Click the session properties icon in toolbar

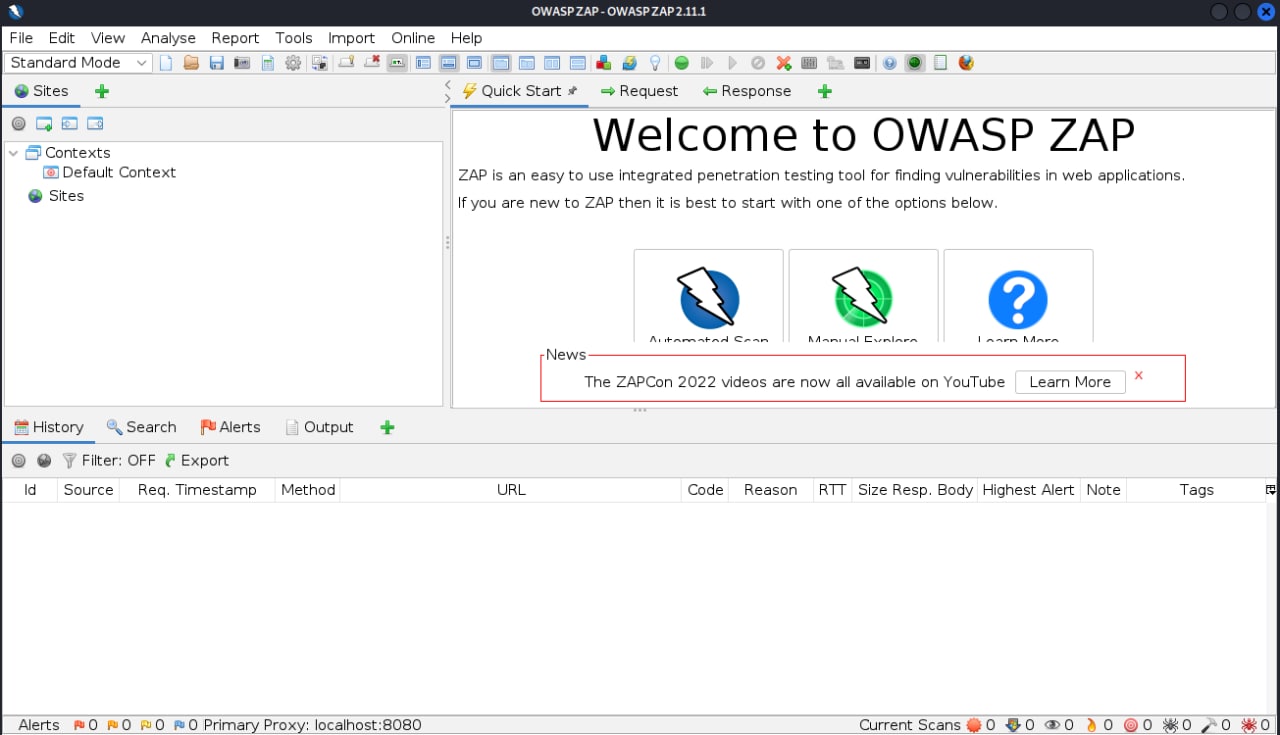268,63
